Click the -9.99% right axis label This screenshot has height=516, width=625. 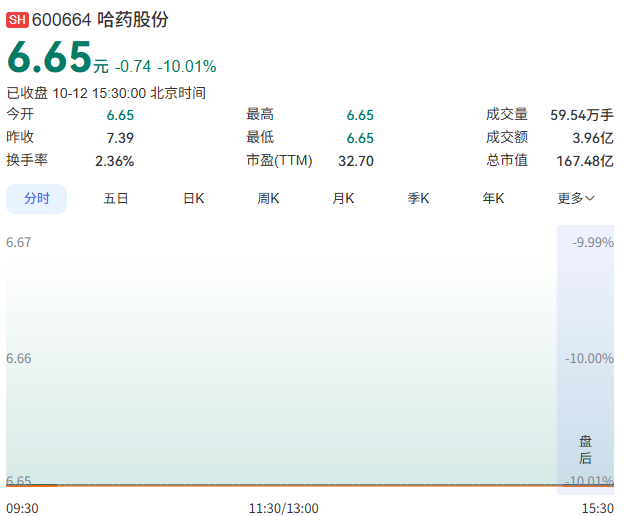click(593, 242)
